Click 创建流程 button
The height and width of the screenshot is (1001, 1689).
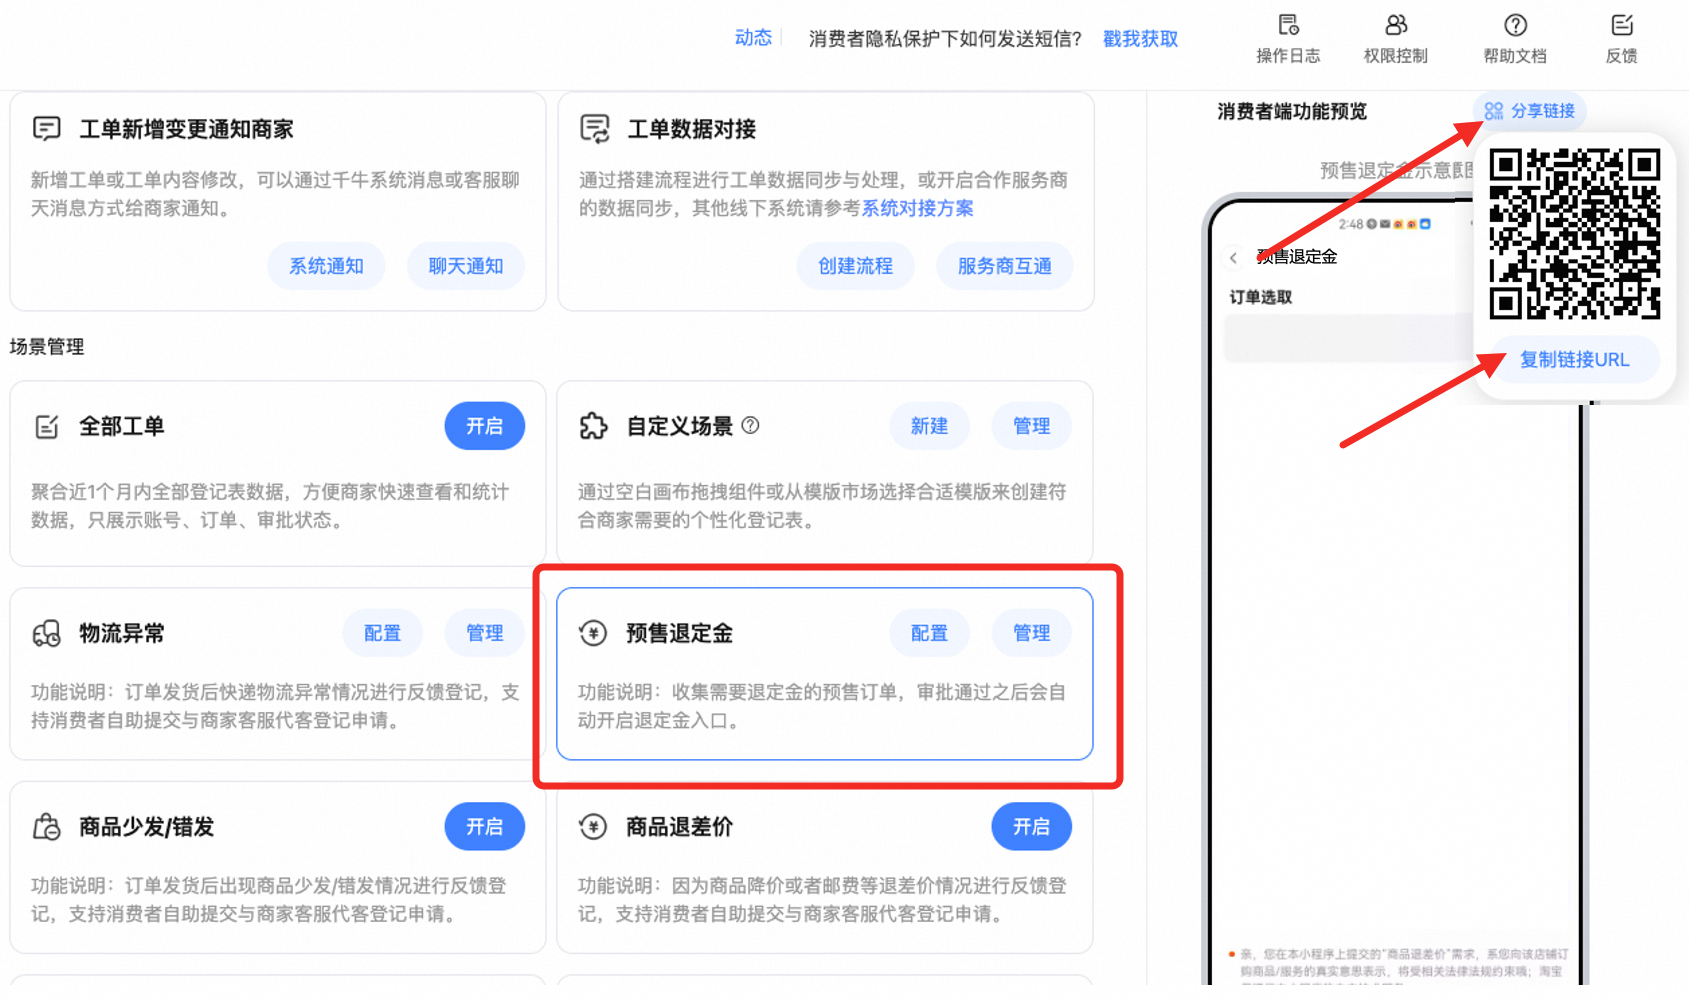(x=855, y=266)
